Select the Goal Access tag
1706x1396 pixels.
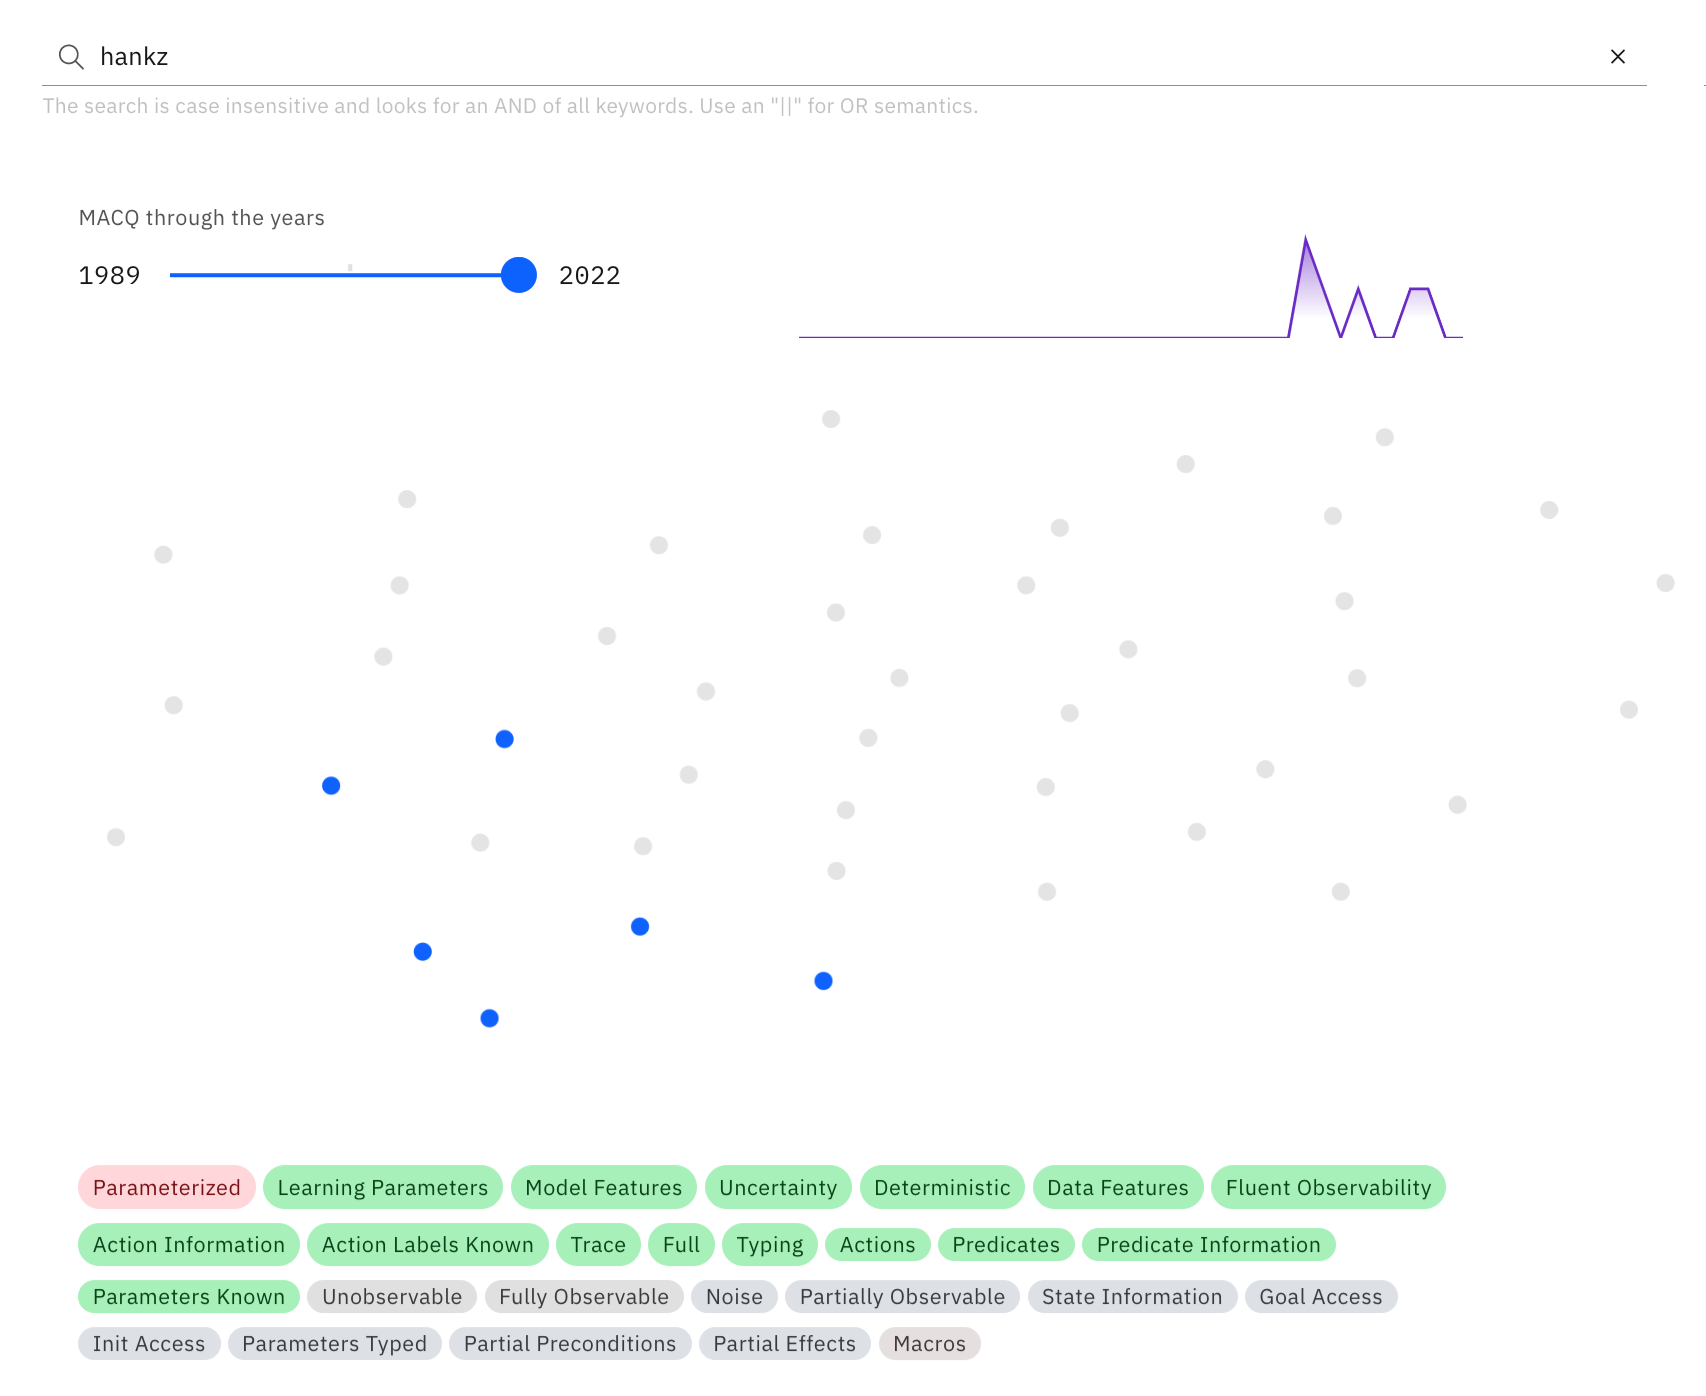point(1320,1297)
